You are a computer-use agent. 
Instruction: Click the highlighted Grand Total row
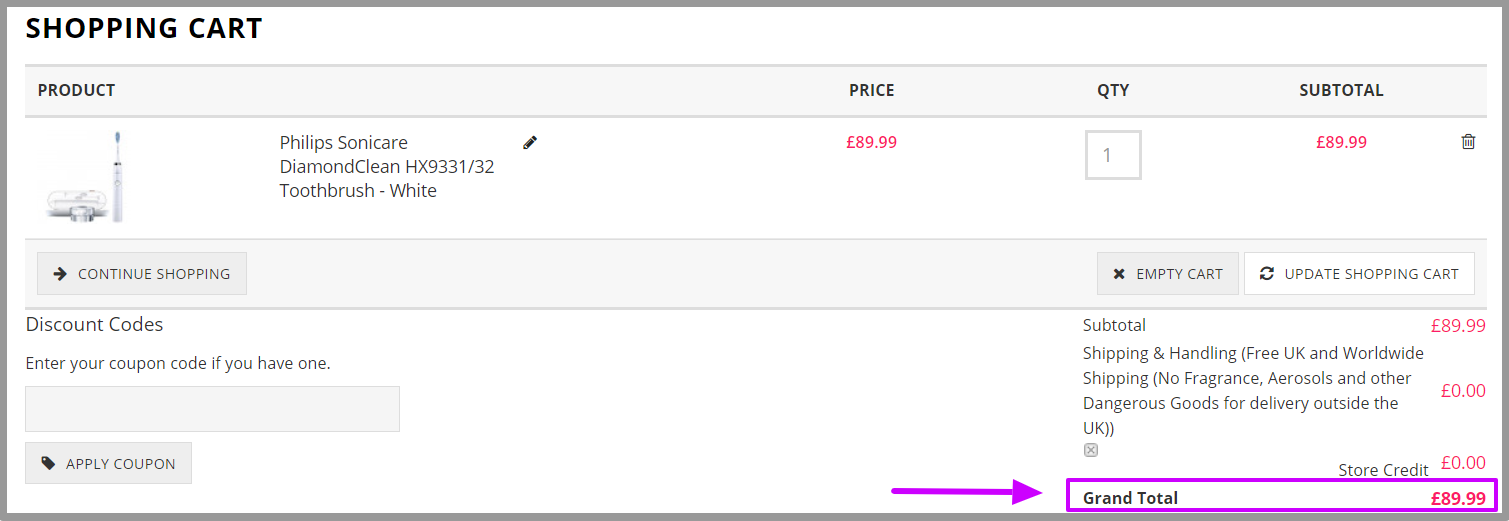coord(1284,497)
